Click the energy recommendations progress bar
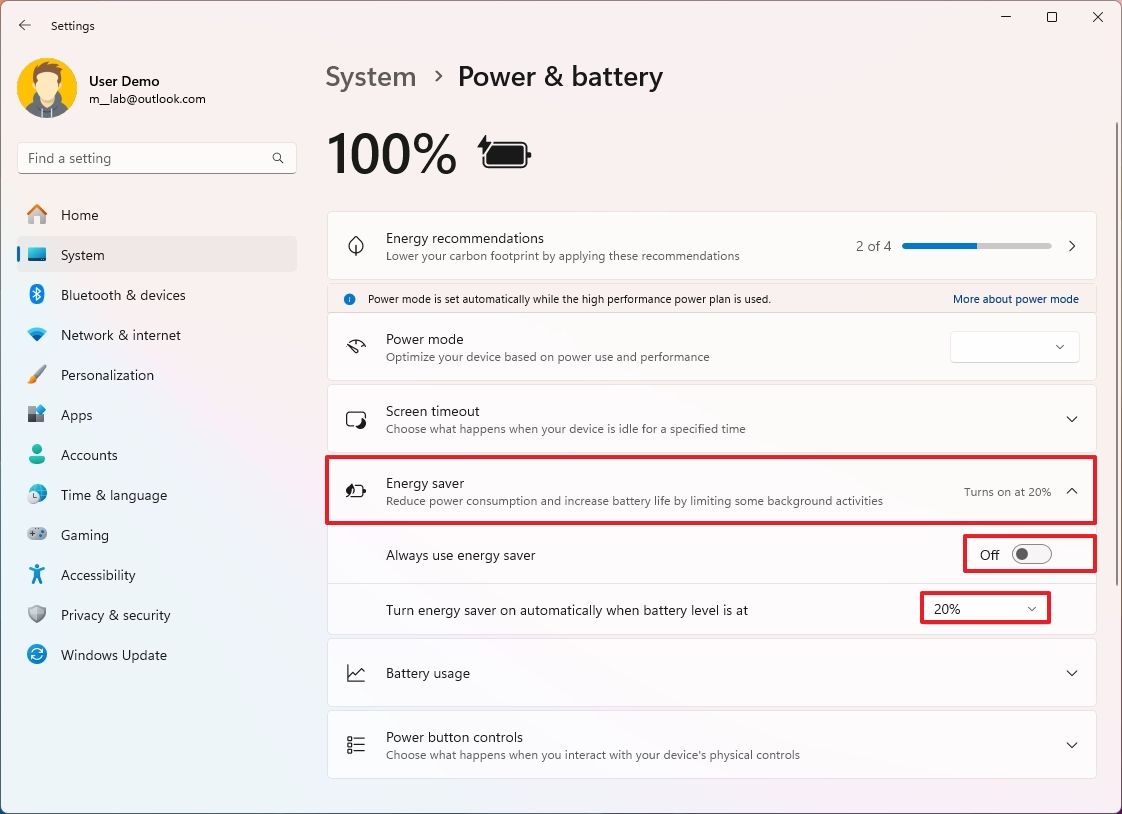The width and height of the screenshot is (1122, 814). [975, 246]
